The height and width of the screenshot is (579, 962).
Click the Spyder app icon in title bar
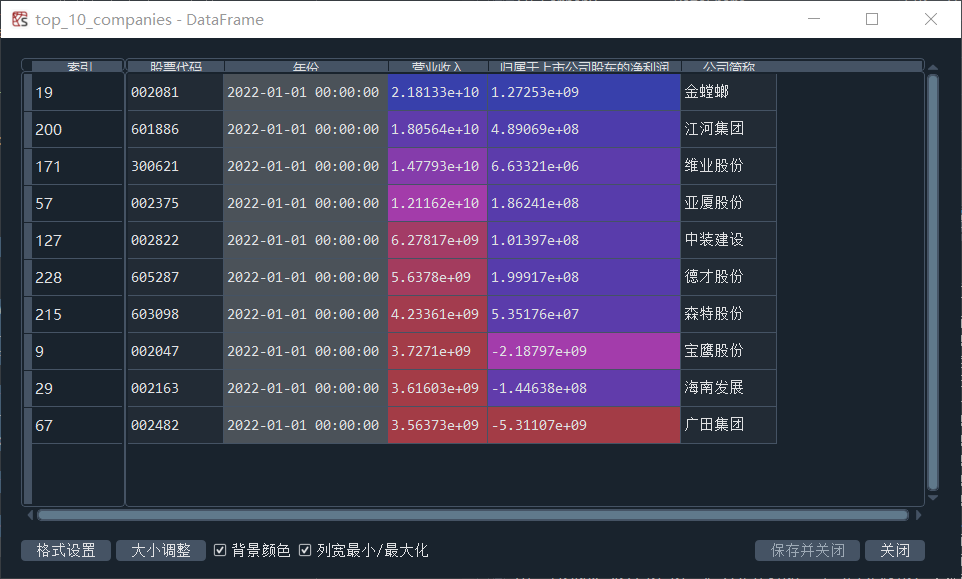click(20, 20)
